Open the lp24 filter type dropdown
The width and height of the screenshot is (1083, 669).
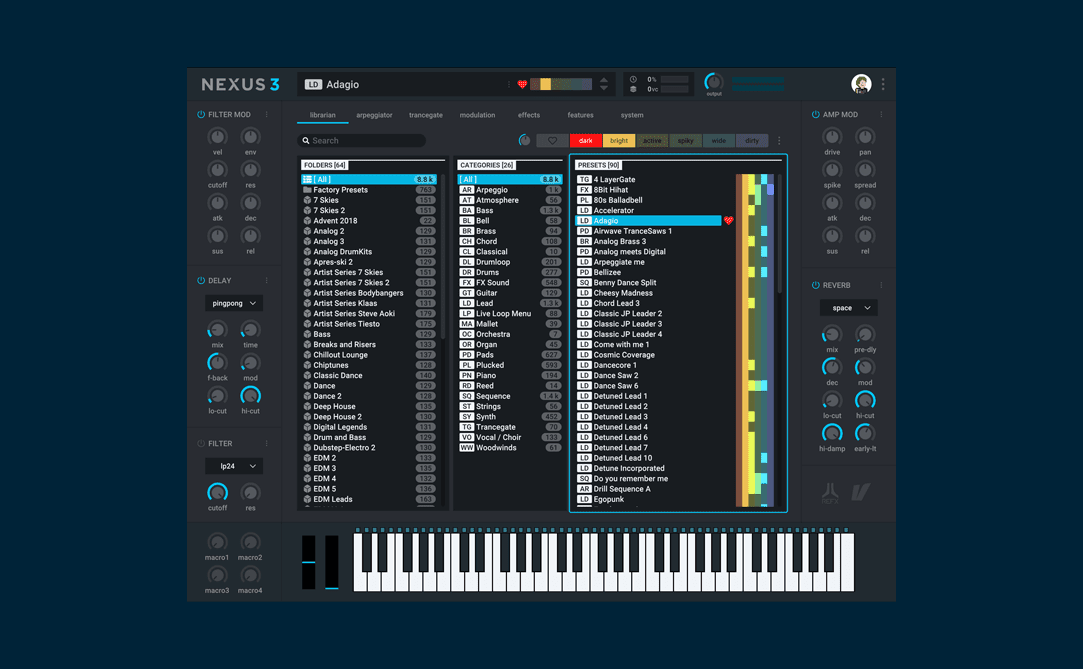(x=233, y=465)
